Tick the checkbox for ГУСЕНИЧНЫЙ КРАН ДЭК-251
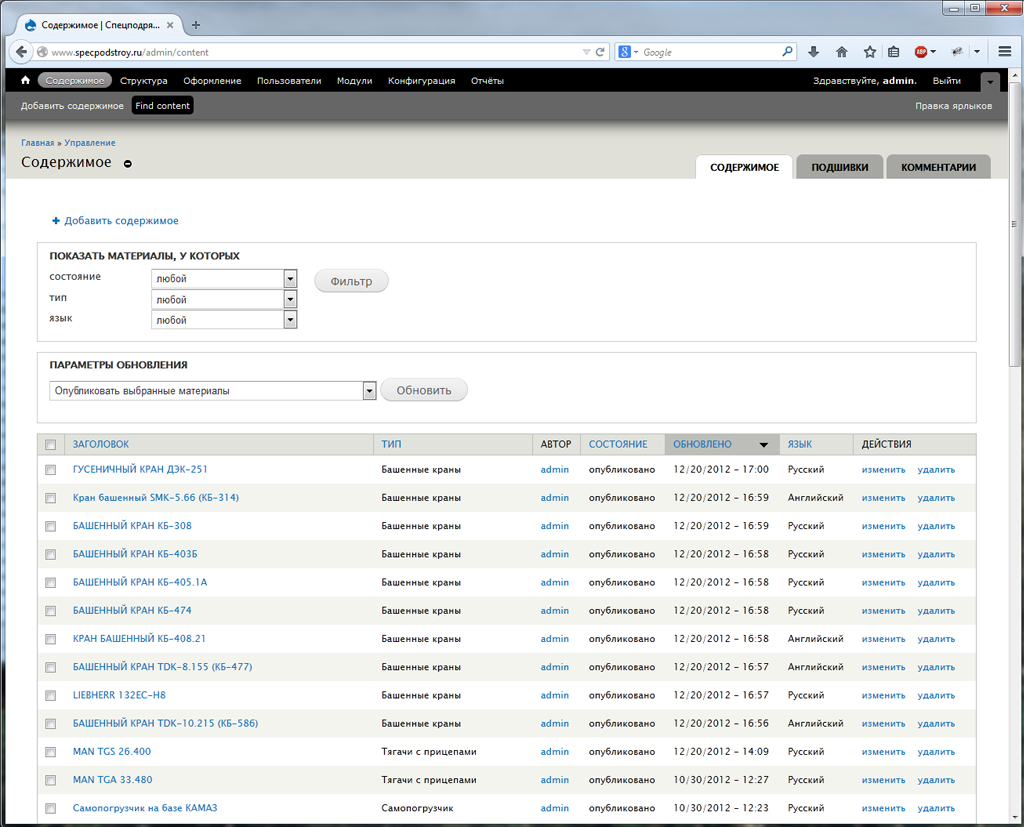The width and height of the screenshot is (1024, 827). pyautogui.click(x=51, y=470)
